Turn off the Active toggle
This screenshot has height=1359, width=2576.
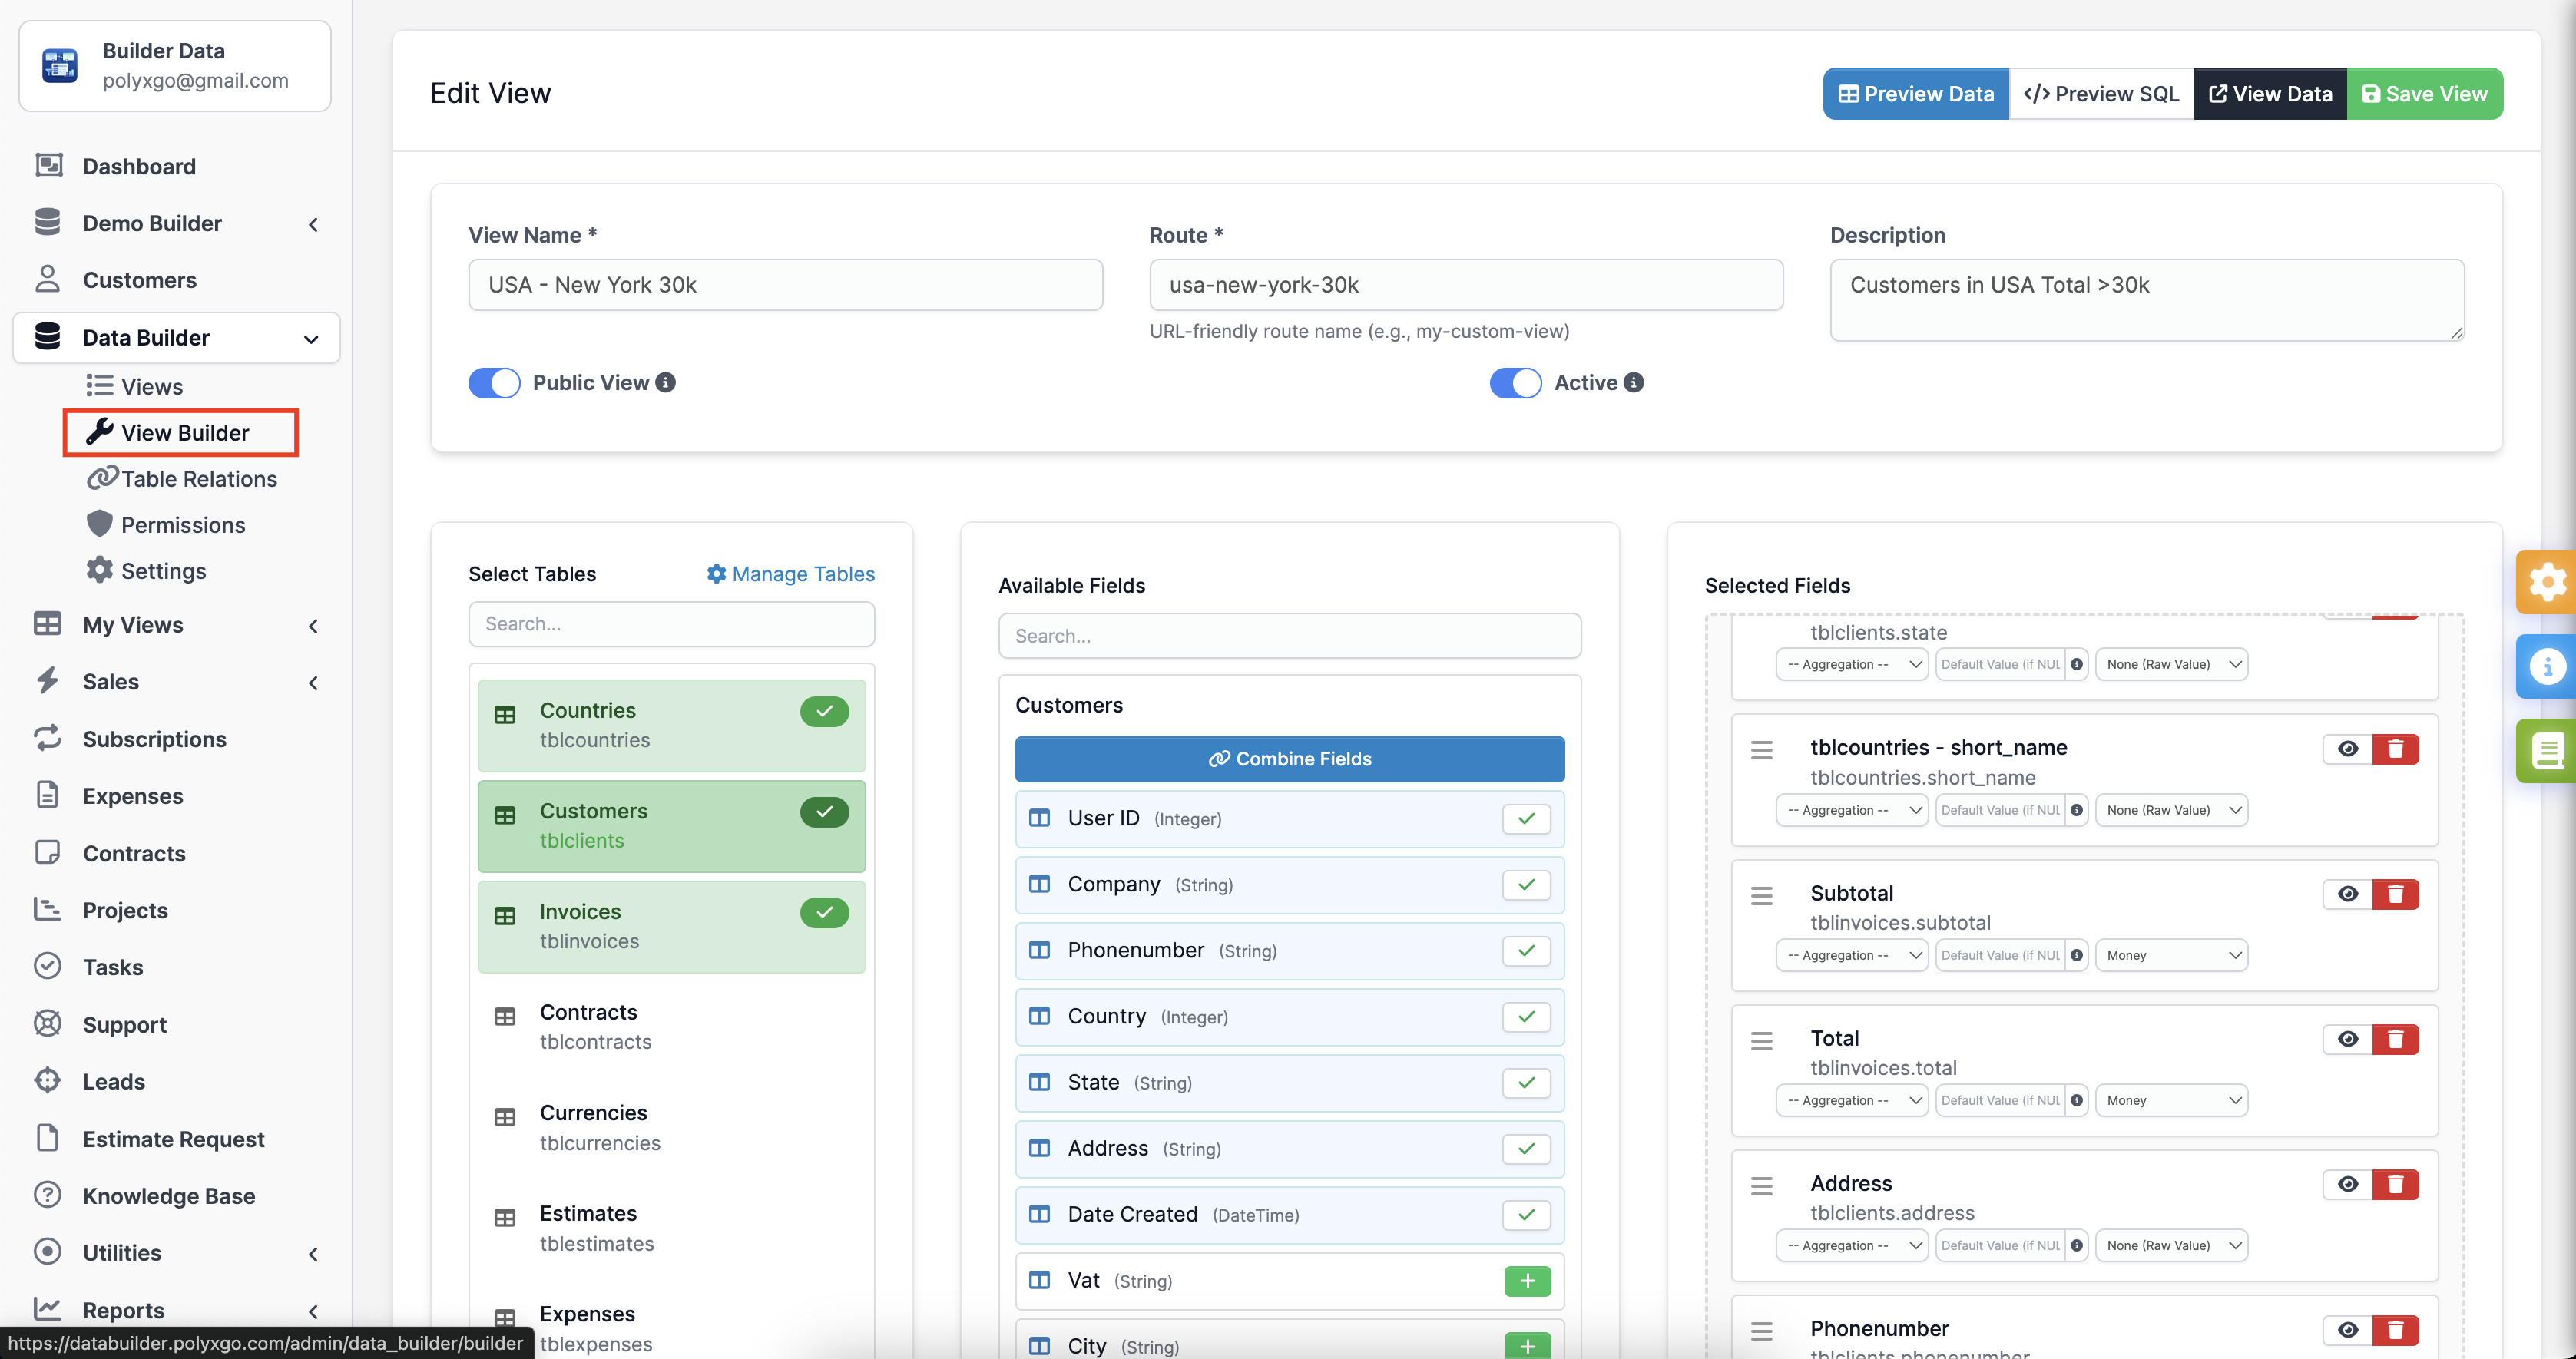pos(1515,382)
